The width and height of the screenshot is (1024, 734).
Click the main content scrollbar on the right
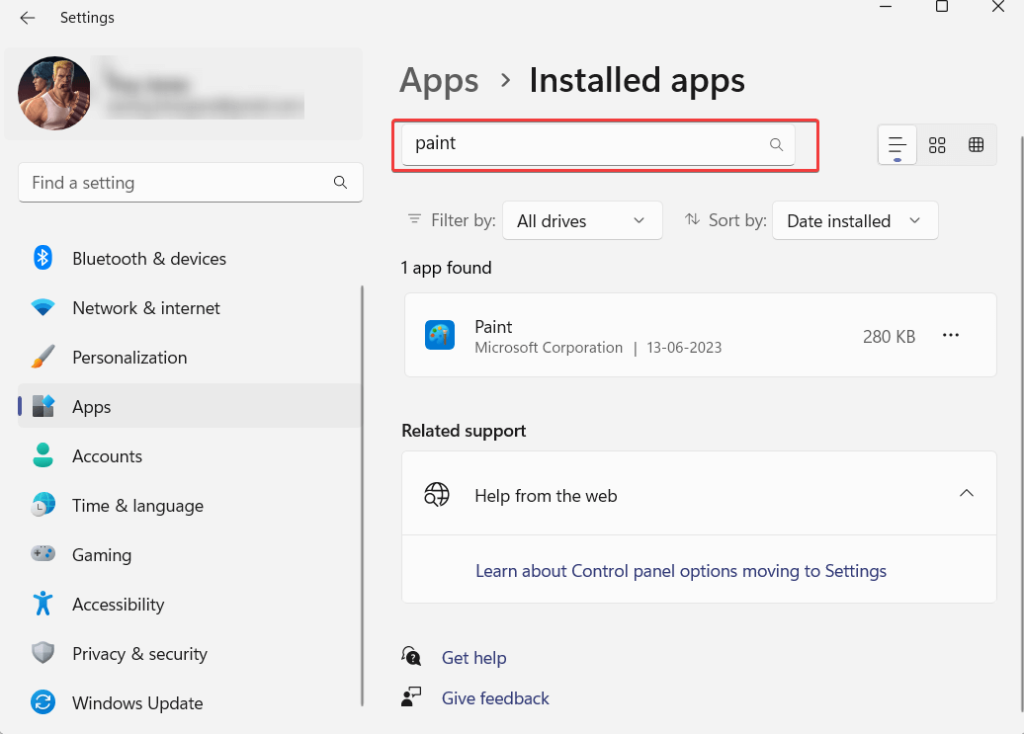pyautogui.click(x=1021, y=424)
